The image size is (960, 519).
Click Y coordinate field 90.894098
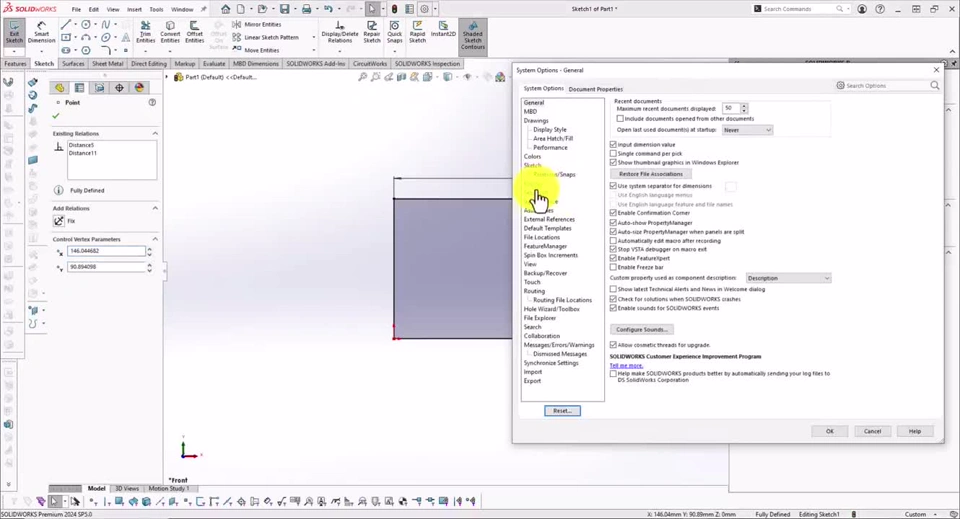point(106,267)
